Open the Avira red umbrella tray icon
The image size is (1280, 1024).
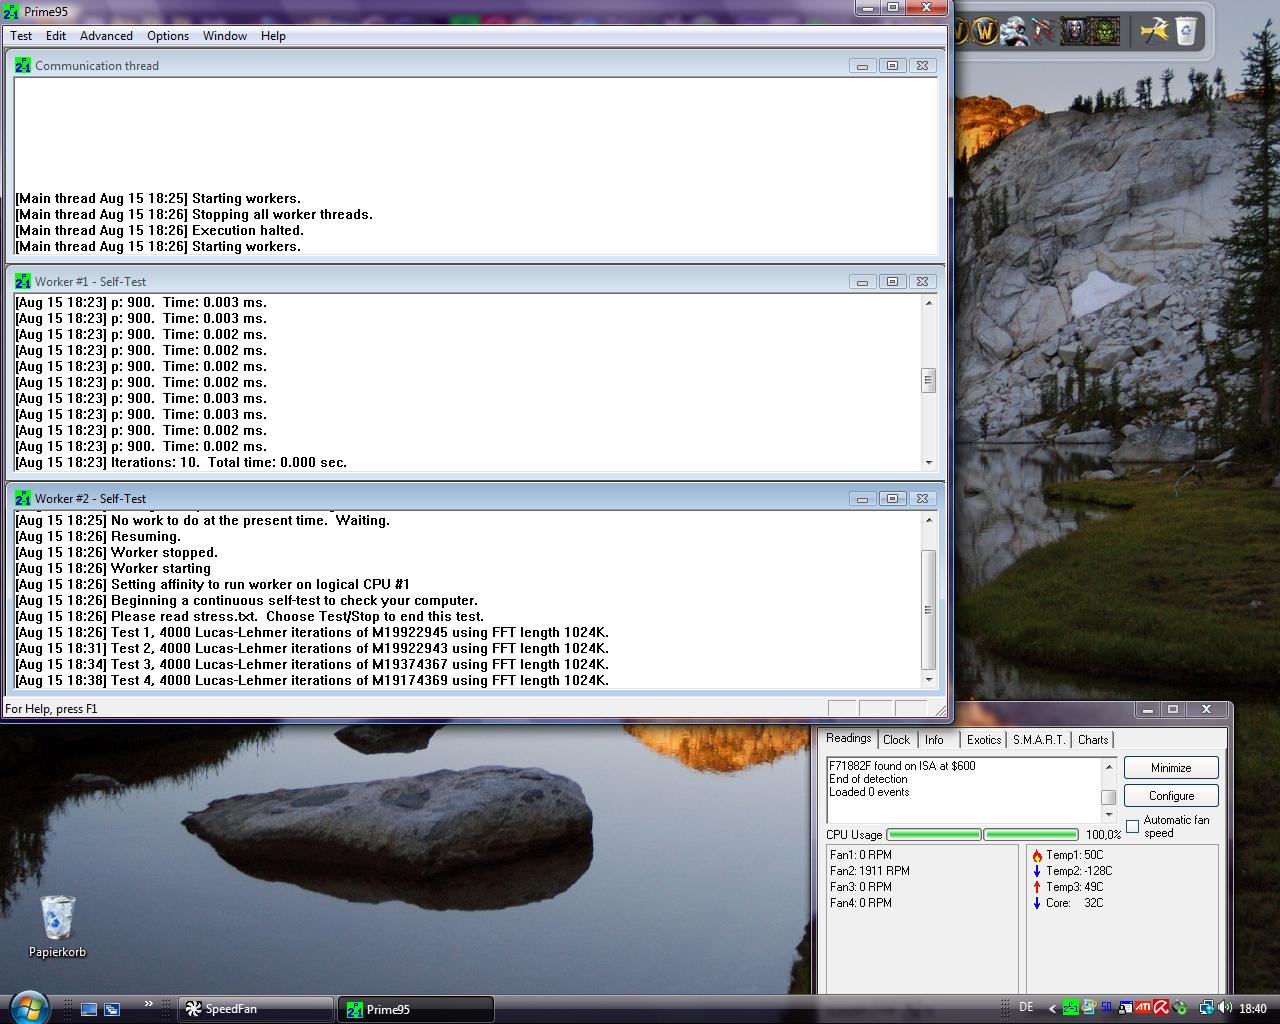(1161, 1008)
